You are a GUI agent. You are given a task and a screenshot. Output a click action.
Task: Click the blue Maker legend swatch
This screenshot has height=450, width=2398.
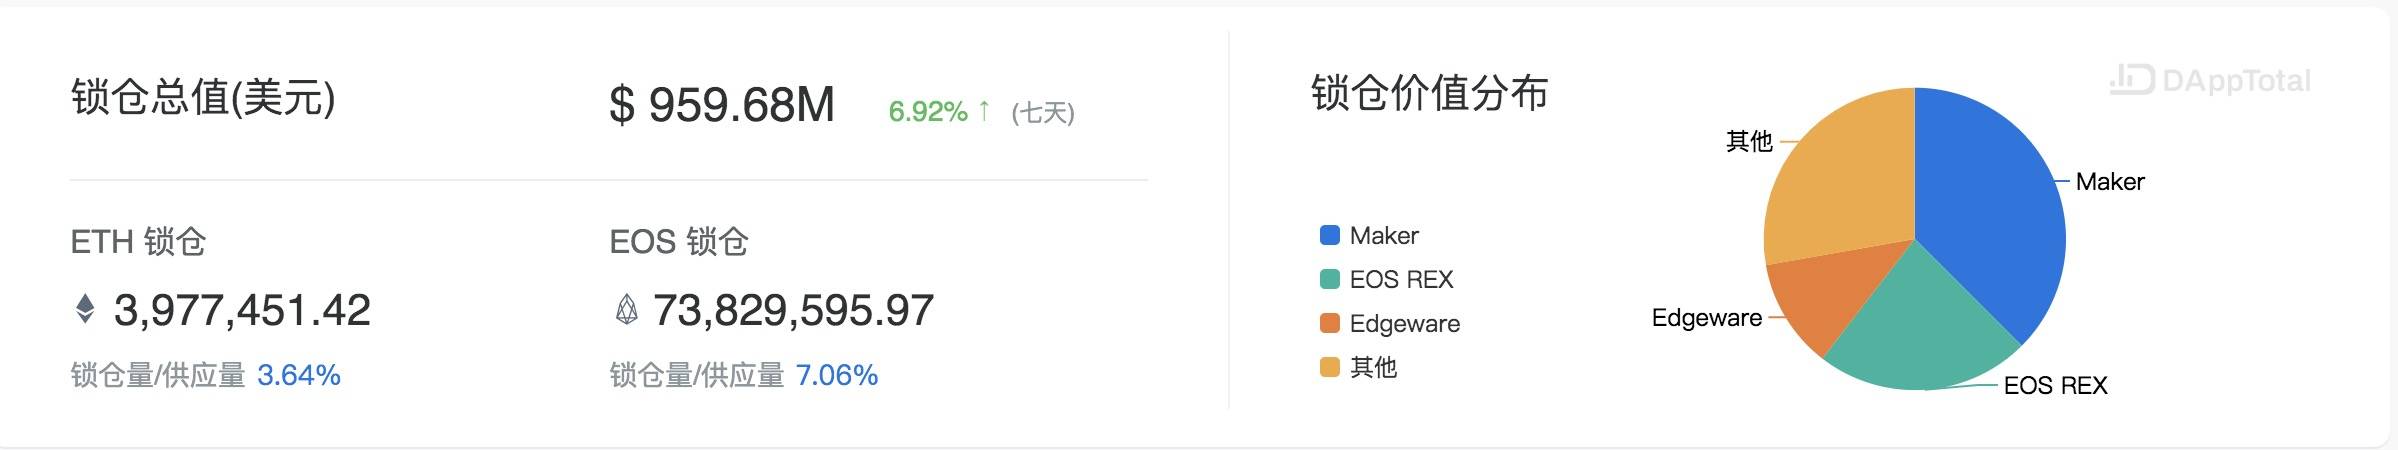[1330, 235]
